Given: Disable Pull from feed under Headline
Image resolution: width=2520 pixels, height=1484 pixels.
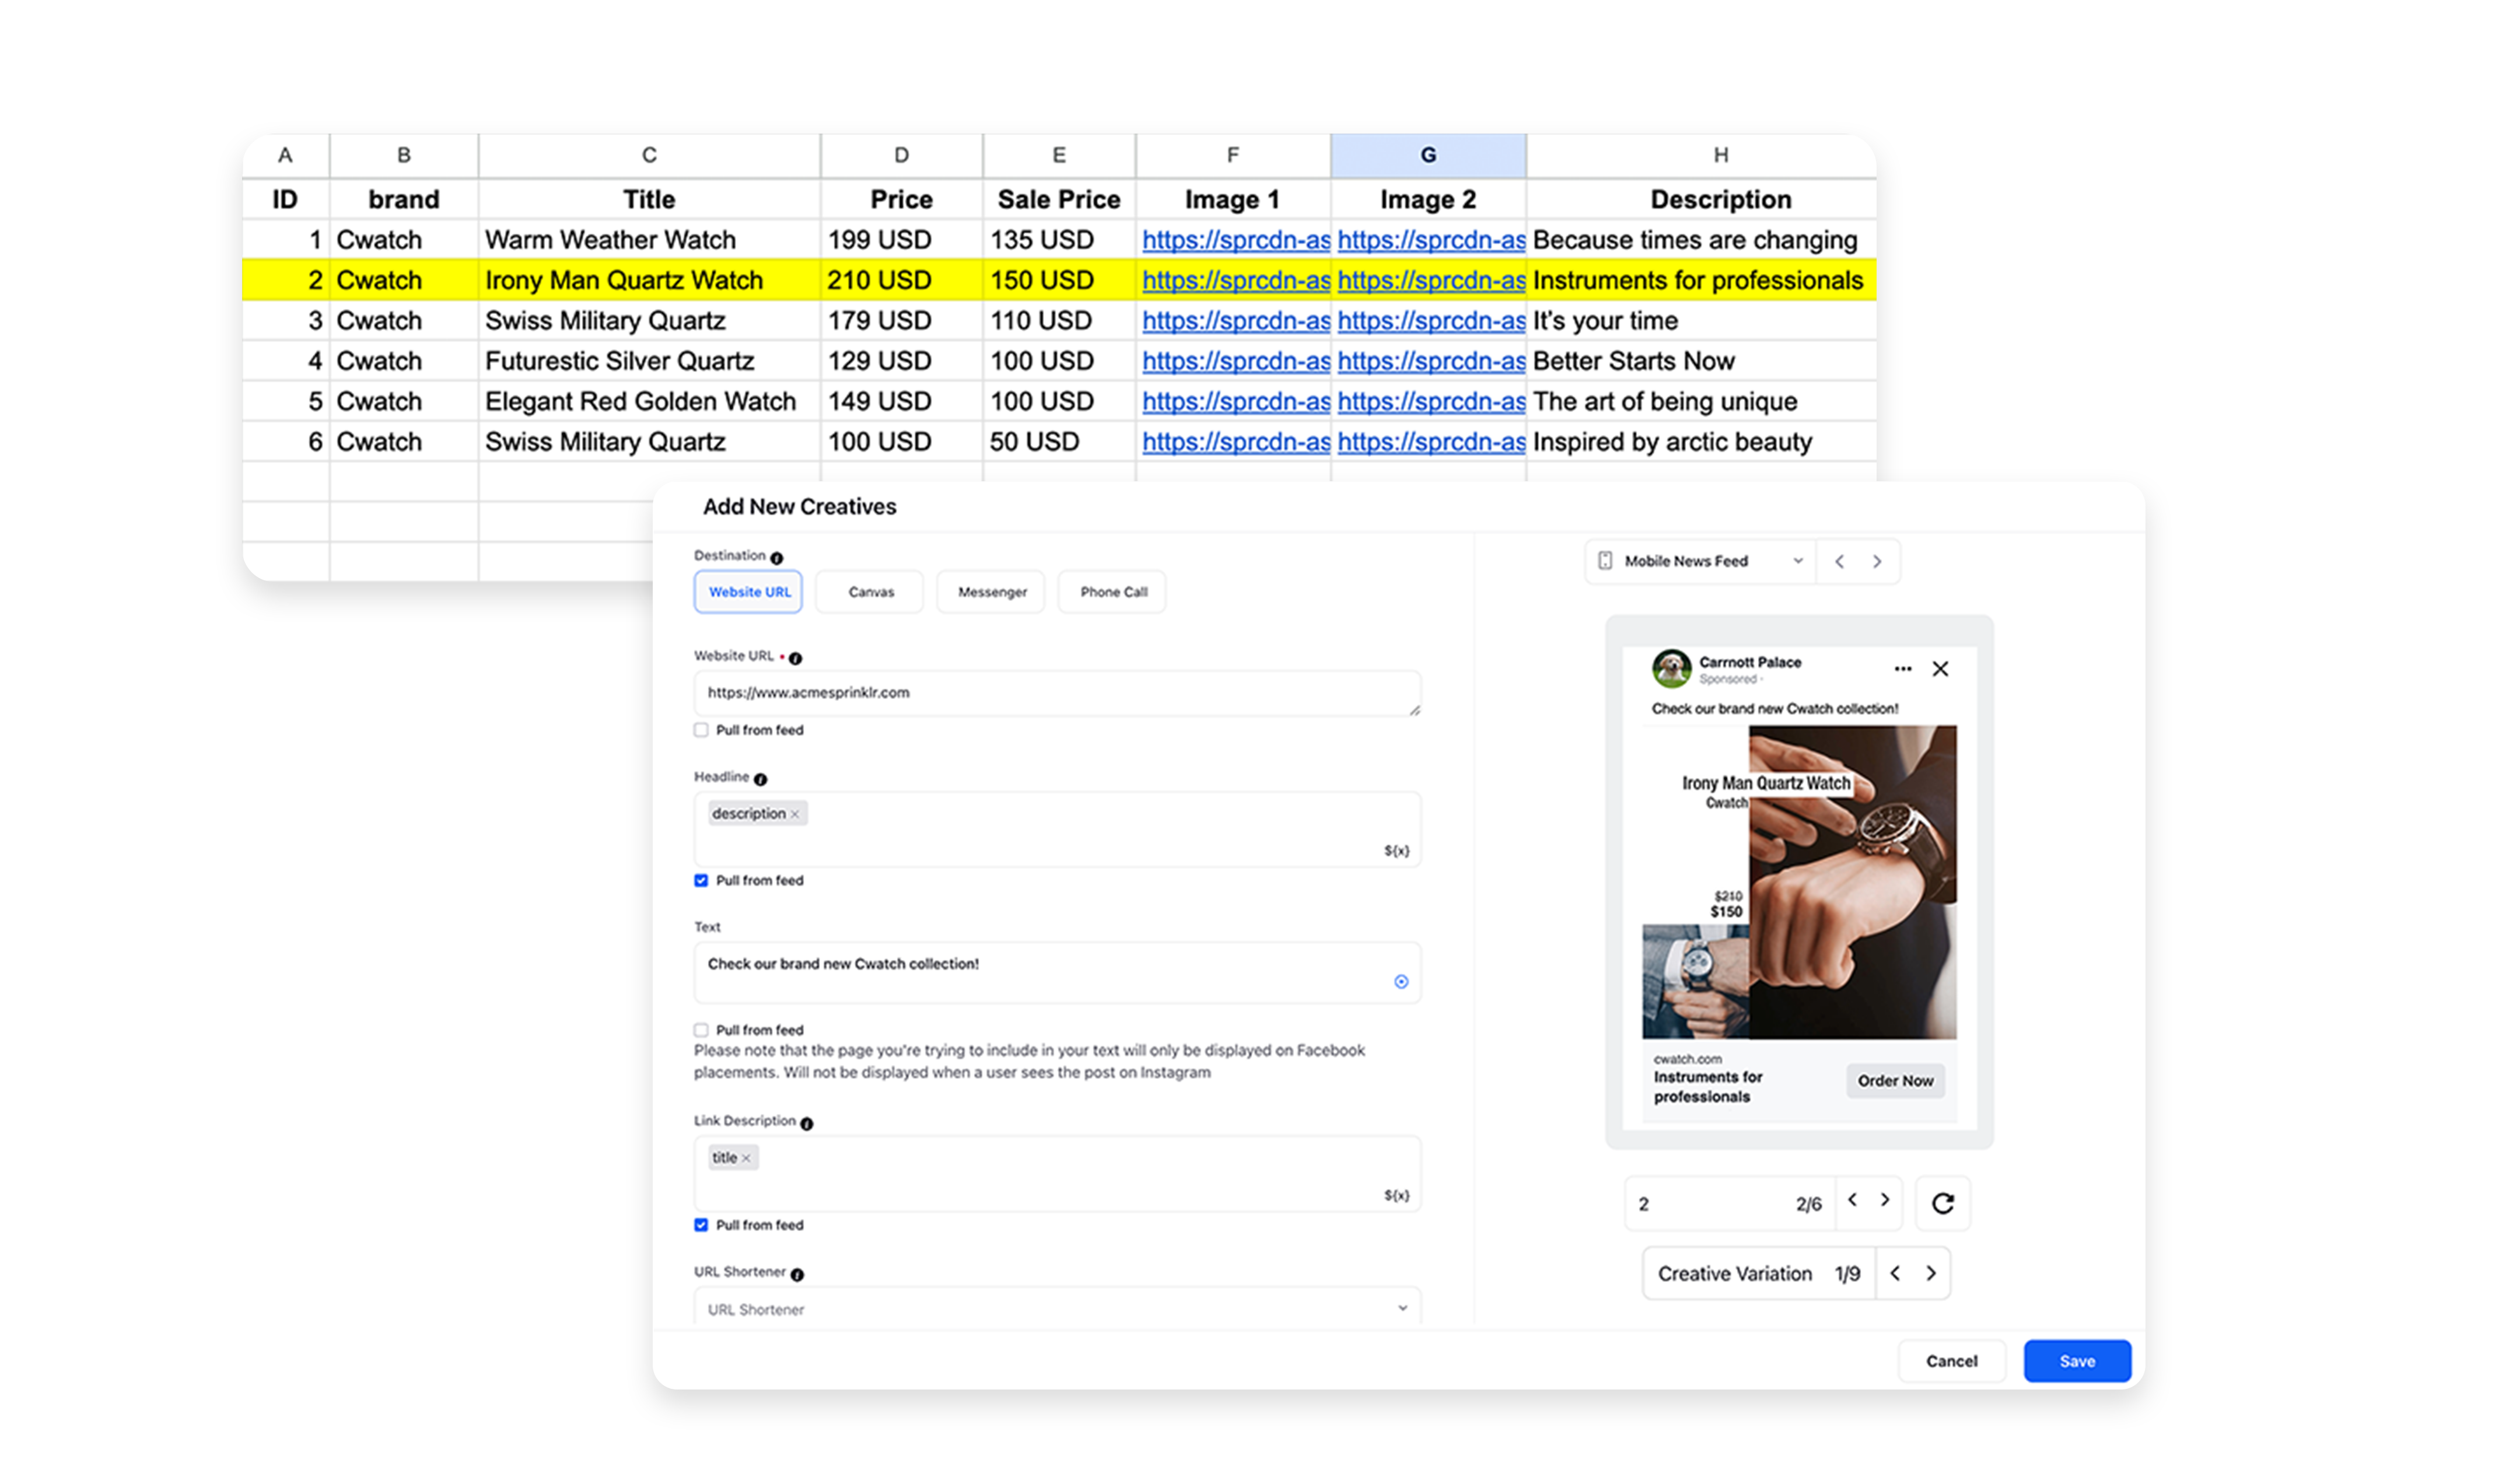Looking at the screenshot, I should click(701, 880).
